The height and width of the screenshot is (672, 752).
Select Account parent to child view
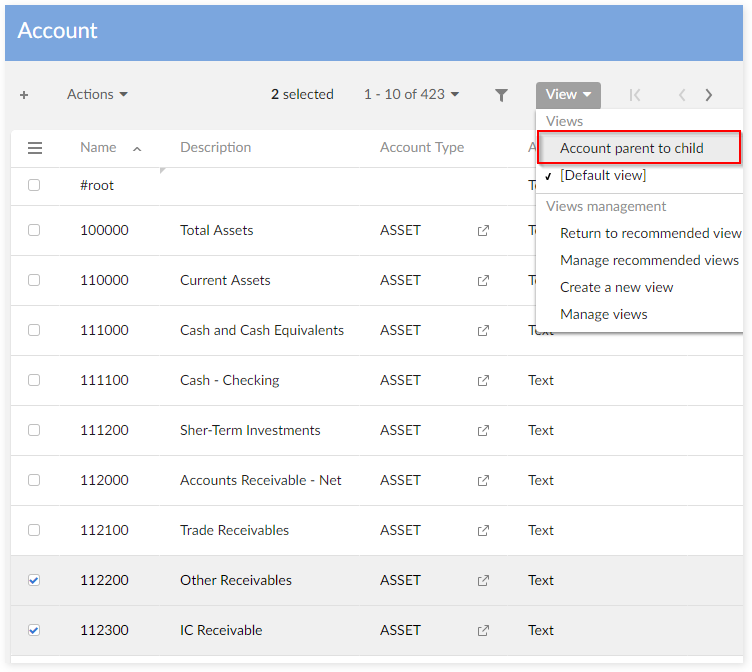[x=632, y=148]
